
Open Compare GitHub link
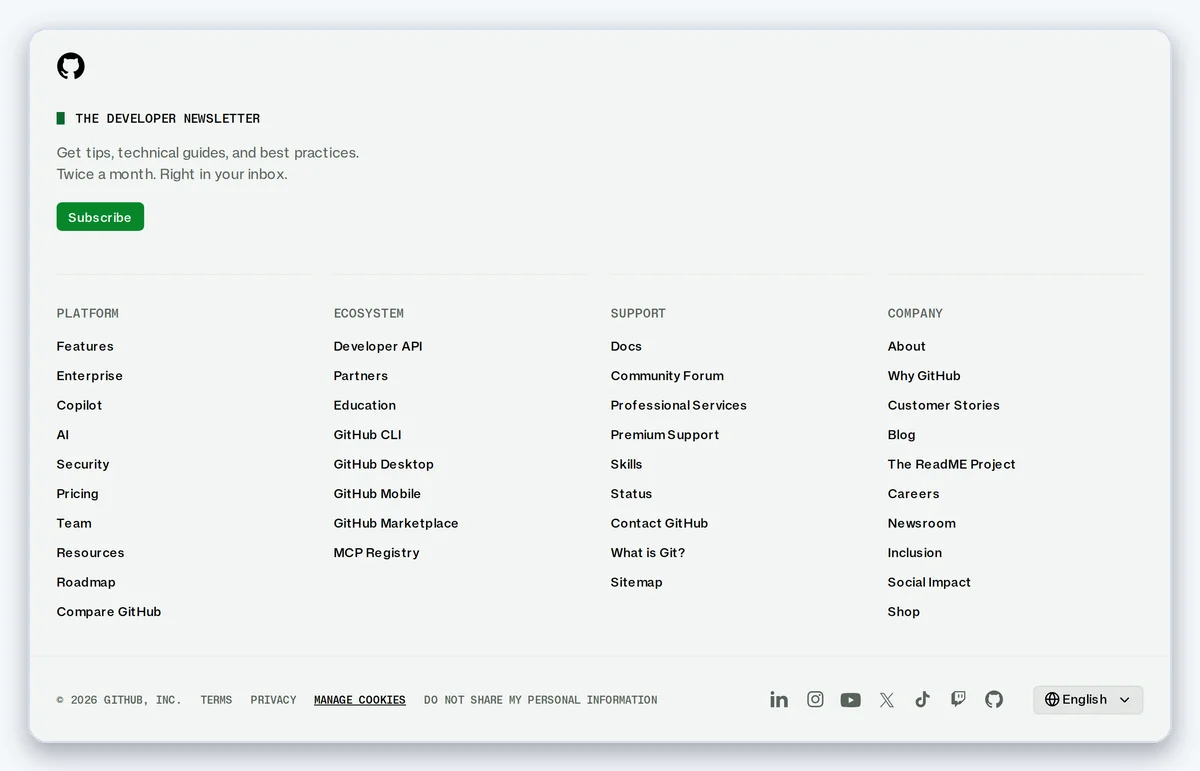pyautogui.click(x=109, y=612)
